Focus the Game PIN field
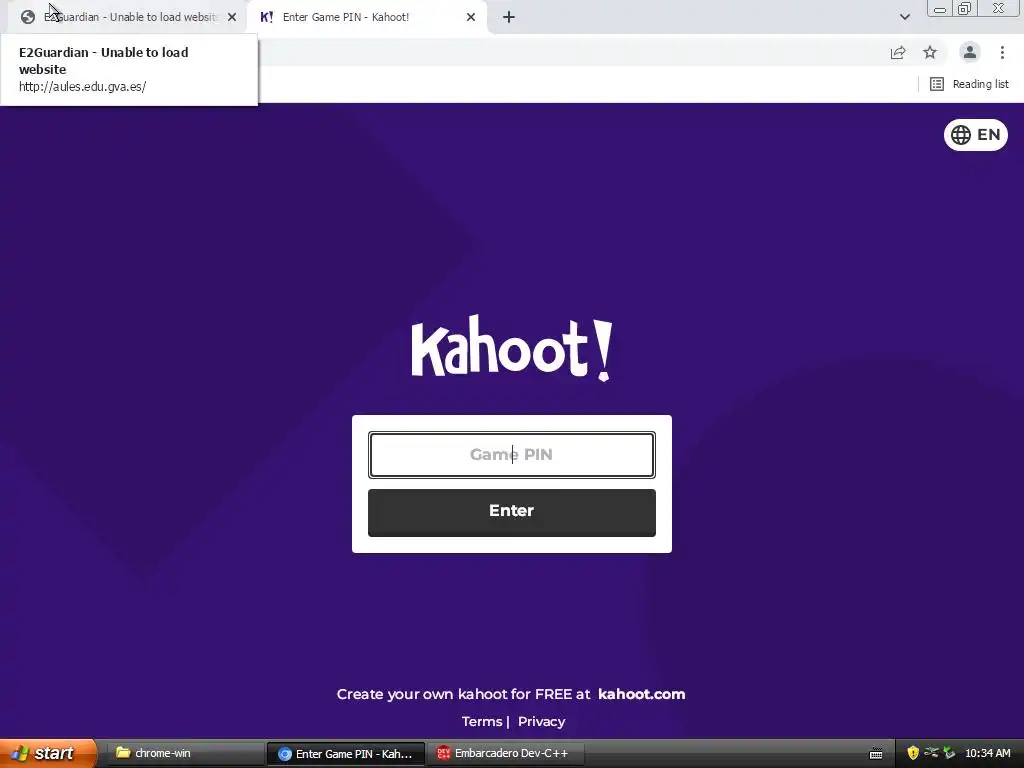The height and width of the screenshot is (768, 1024). click(511, 455)
